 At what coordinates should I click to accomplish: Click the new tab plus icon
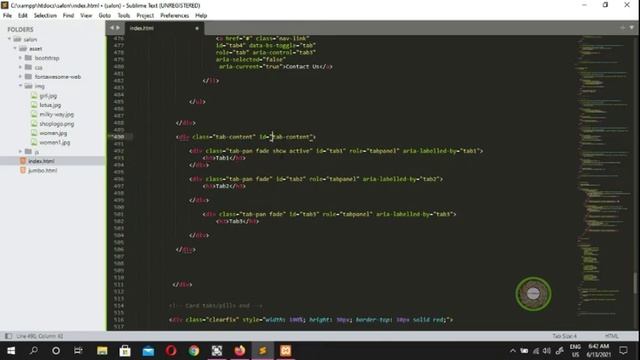622,28
